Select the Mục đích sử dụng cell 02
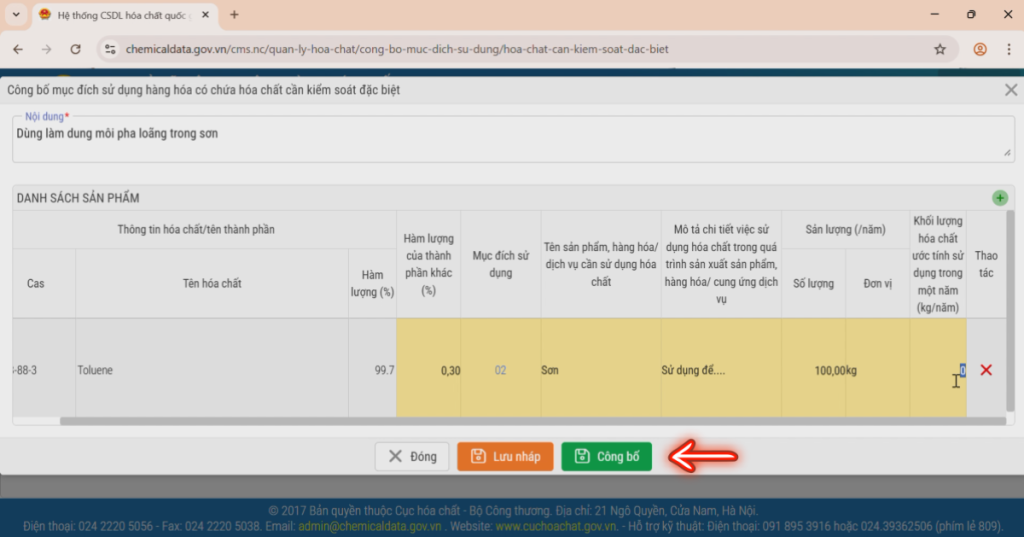The width and height of the screenshot is (1024, 537). coord(500,370)
